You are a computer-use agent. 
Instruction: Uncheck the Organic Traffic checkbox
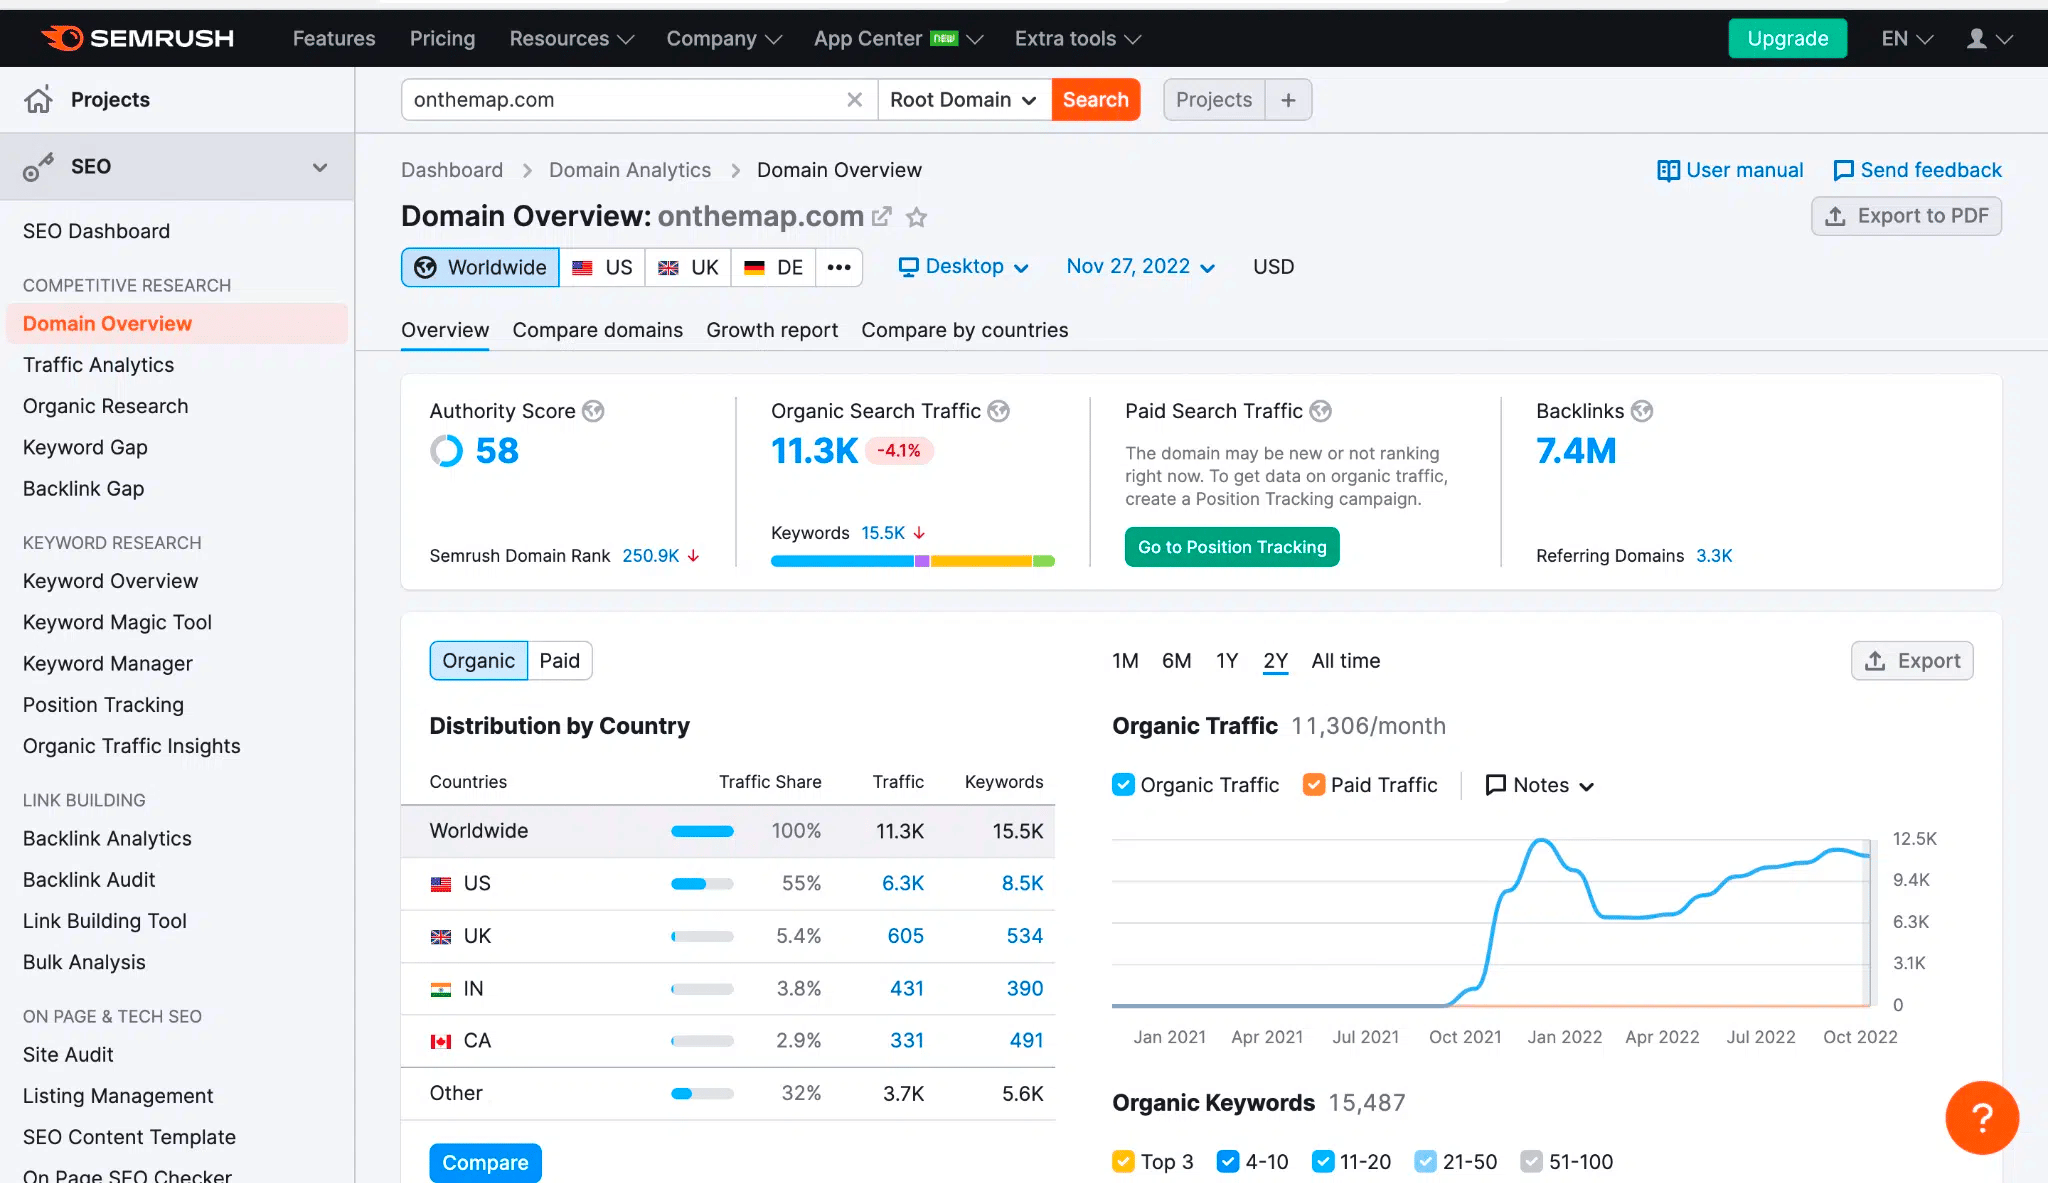tap(1123, 785)
